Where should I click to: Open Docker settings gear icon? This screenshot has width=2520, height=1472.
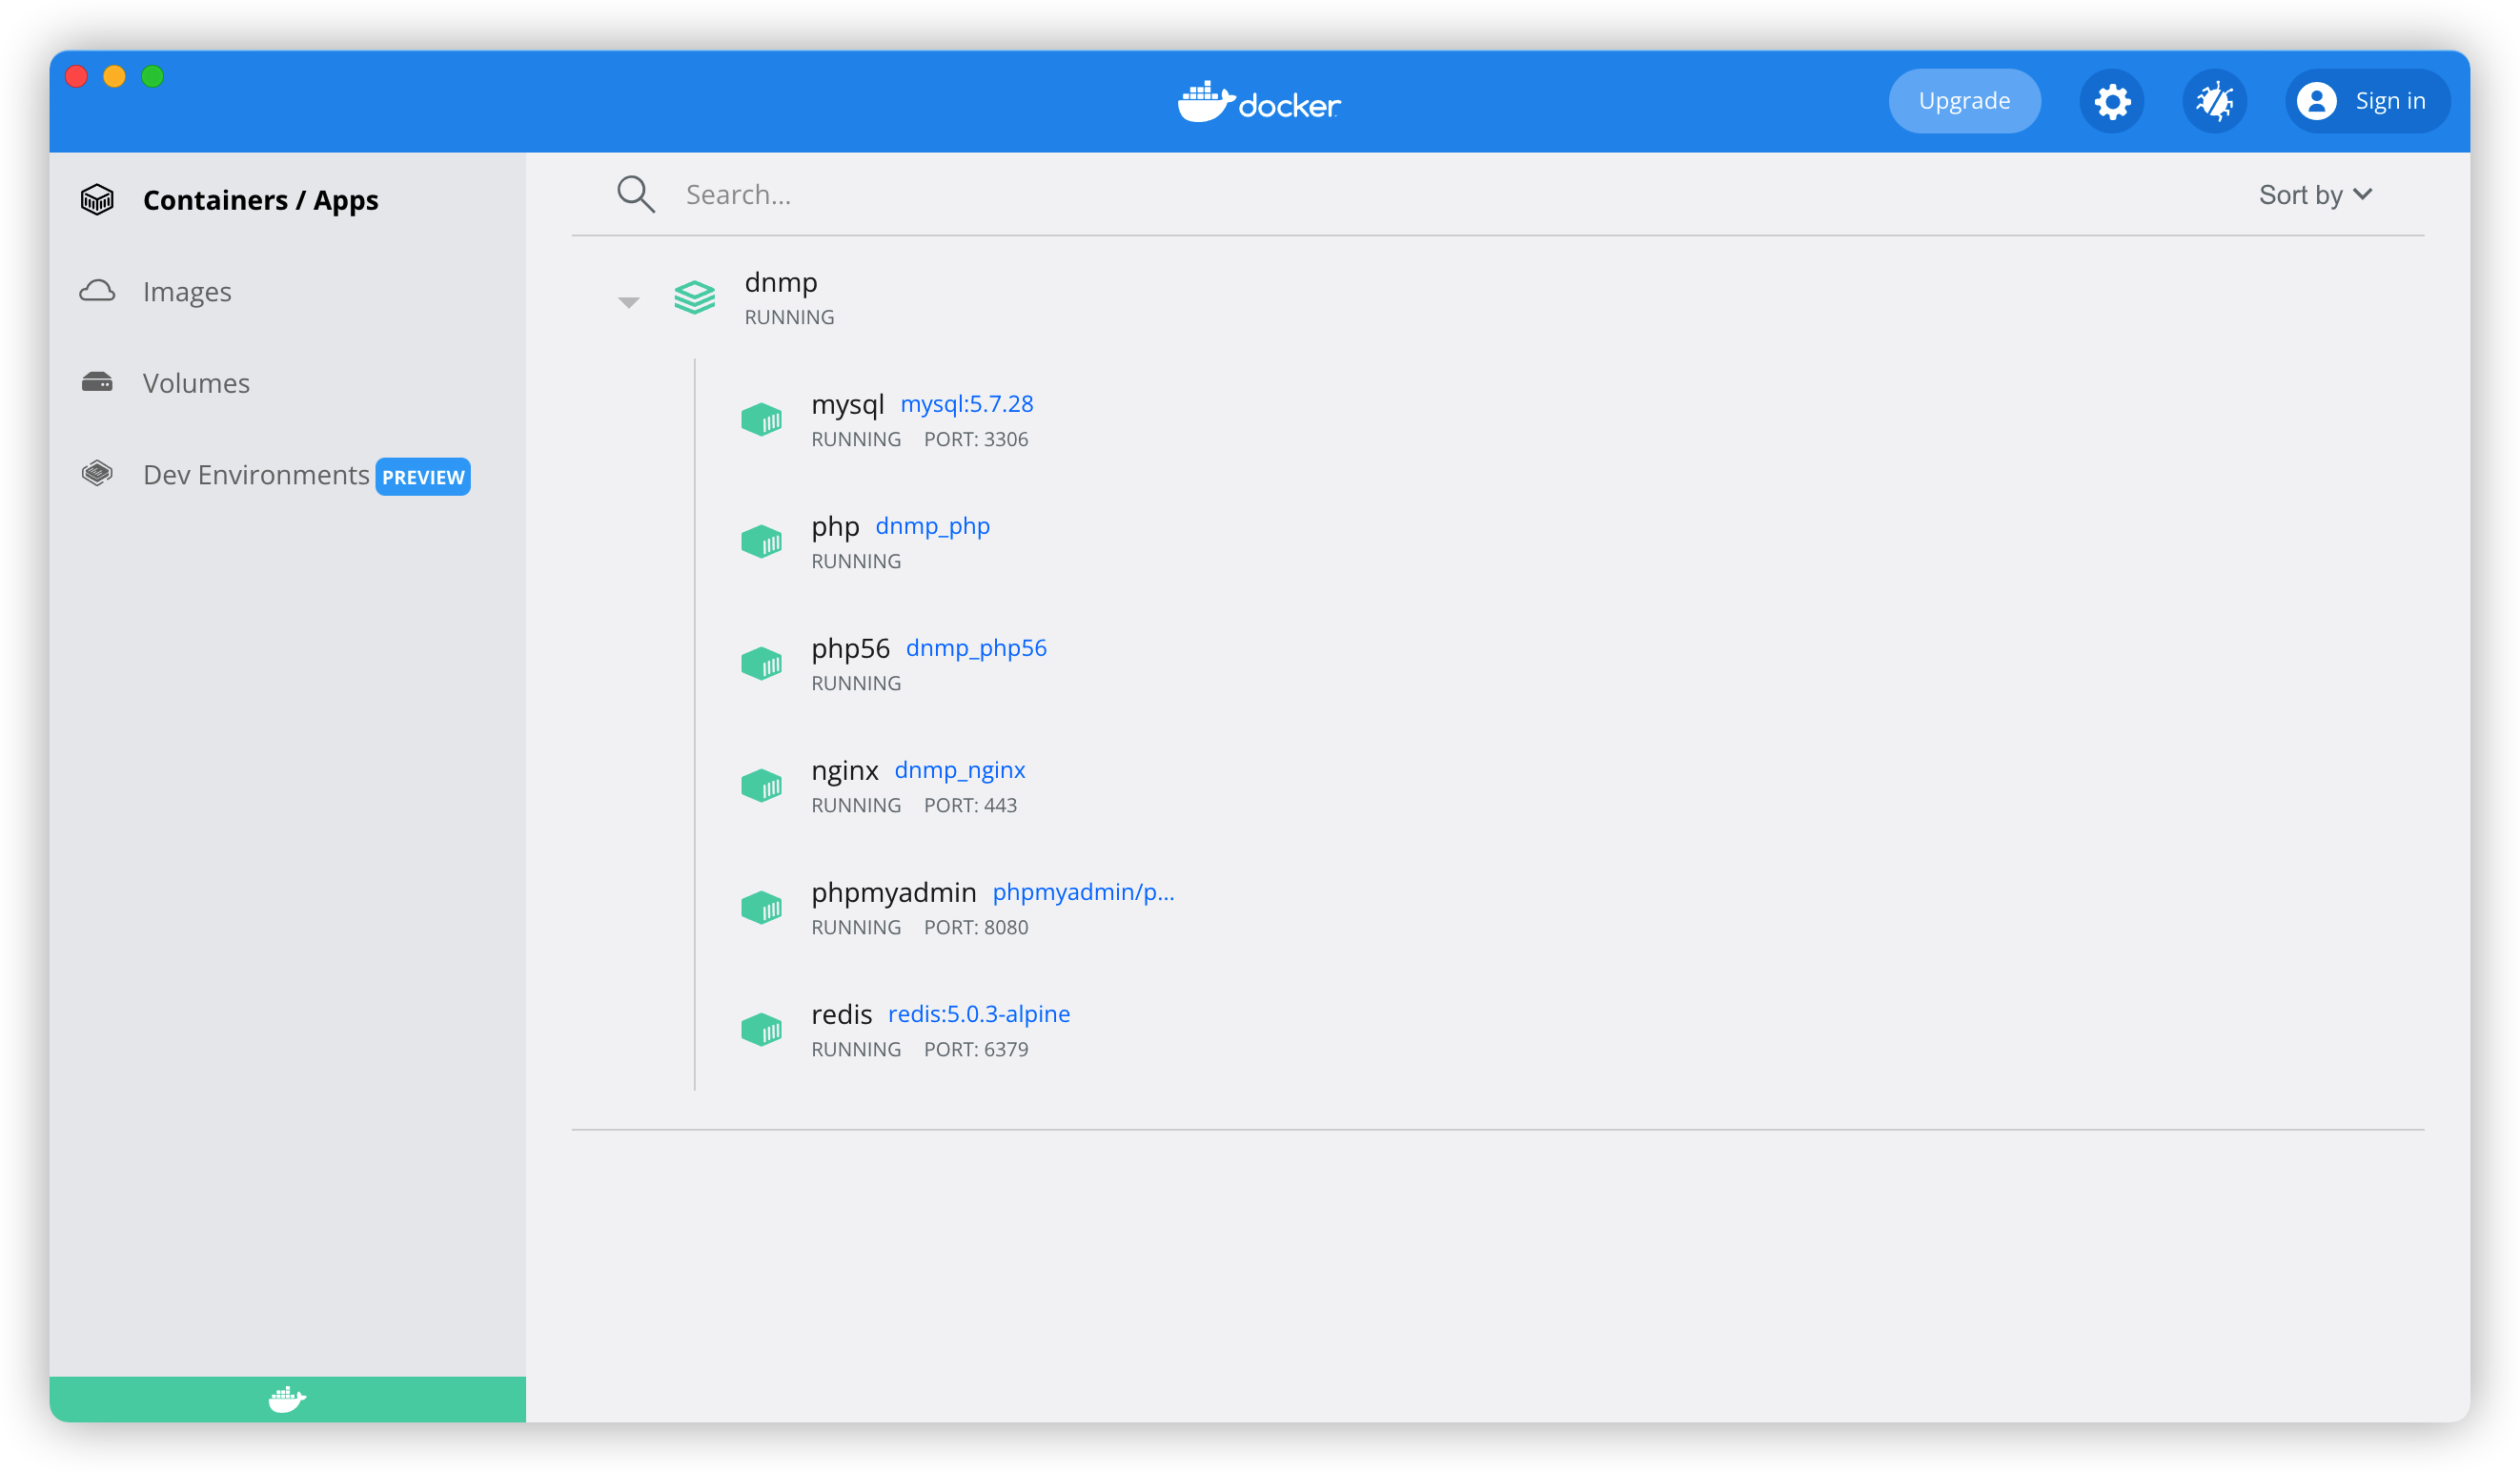tap(2112, 101)
